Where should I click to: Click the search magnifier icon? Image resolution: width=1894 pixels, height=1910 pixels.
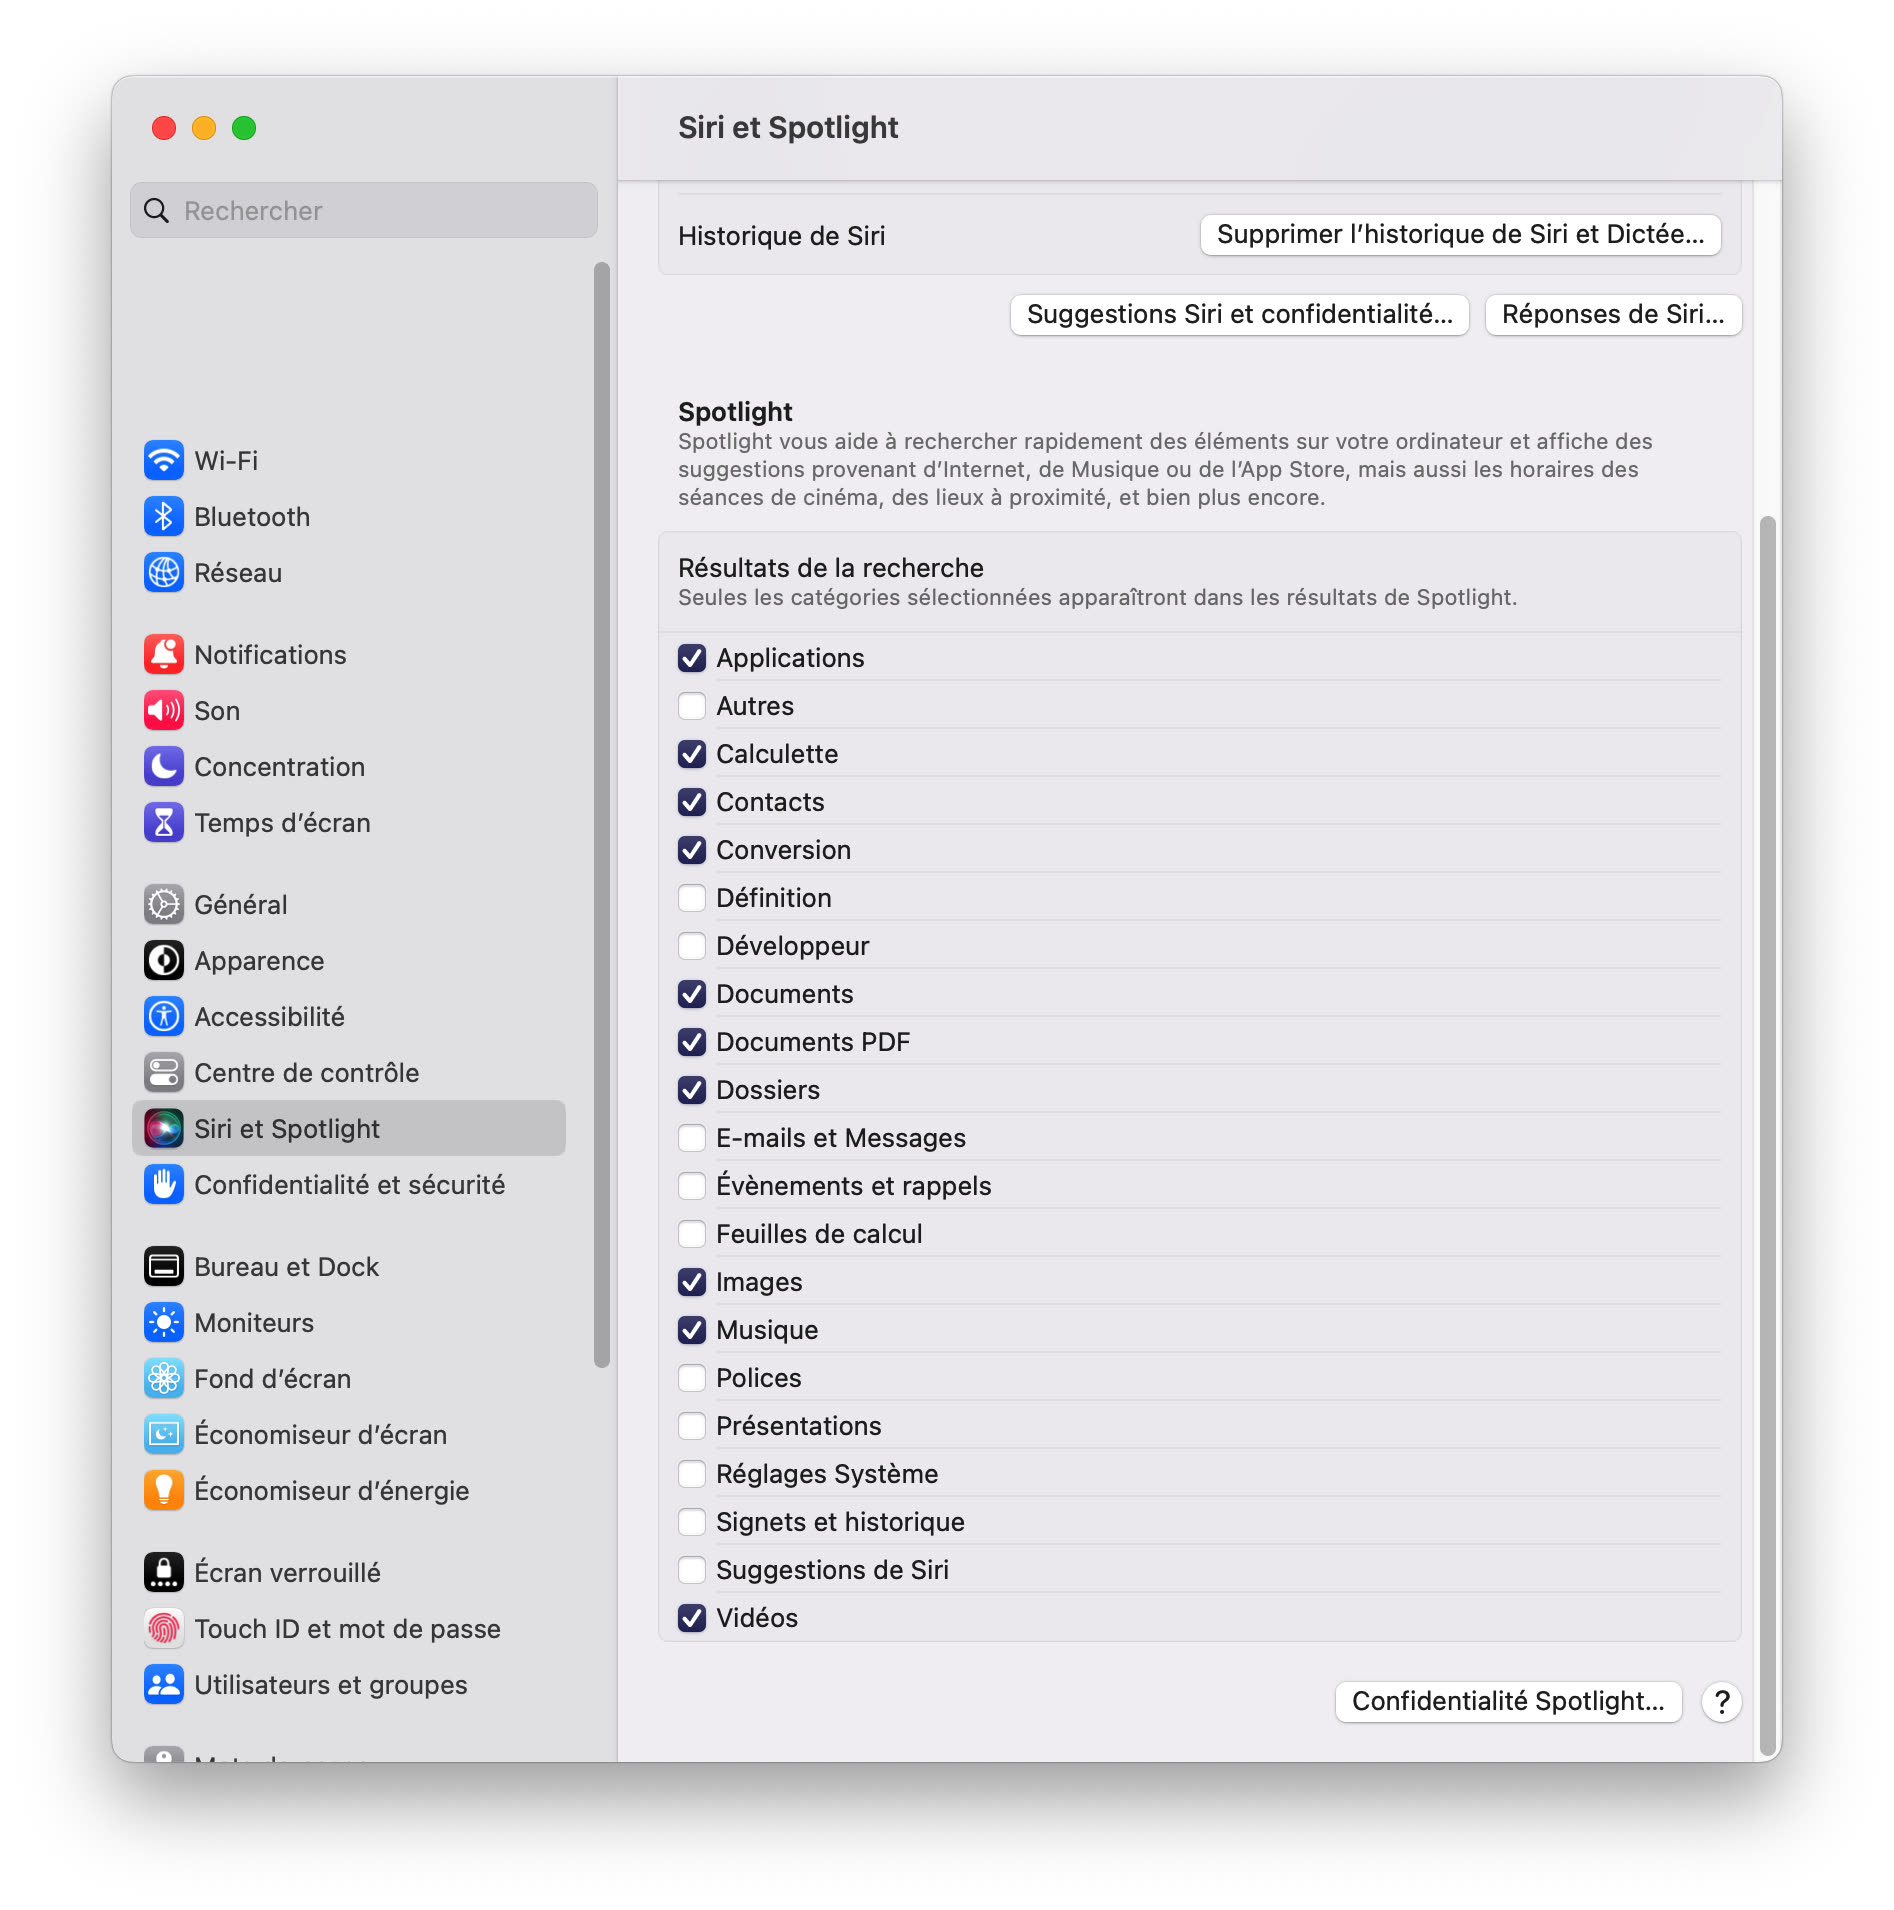tap(156, 210)
